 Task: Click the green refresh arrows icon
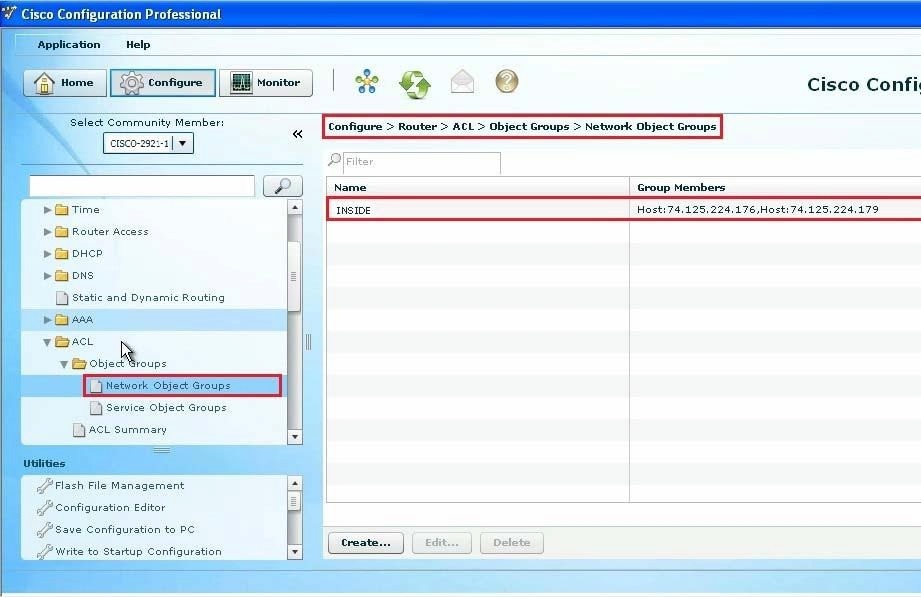(415, 84)
